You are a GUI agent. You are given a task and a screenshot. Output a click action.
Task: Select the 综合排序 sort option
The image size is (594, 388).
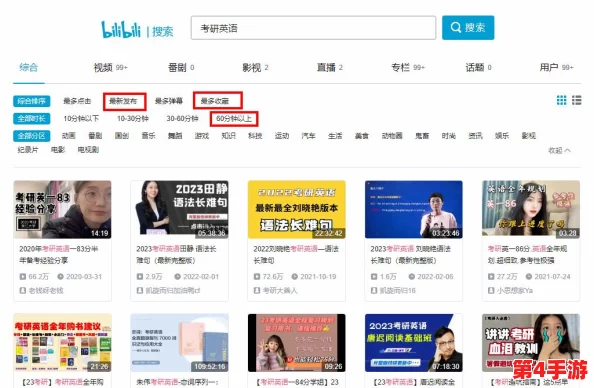click(31, 101)
